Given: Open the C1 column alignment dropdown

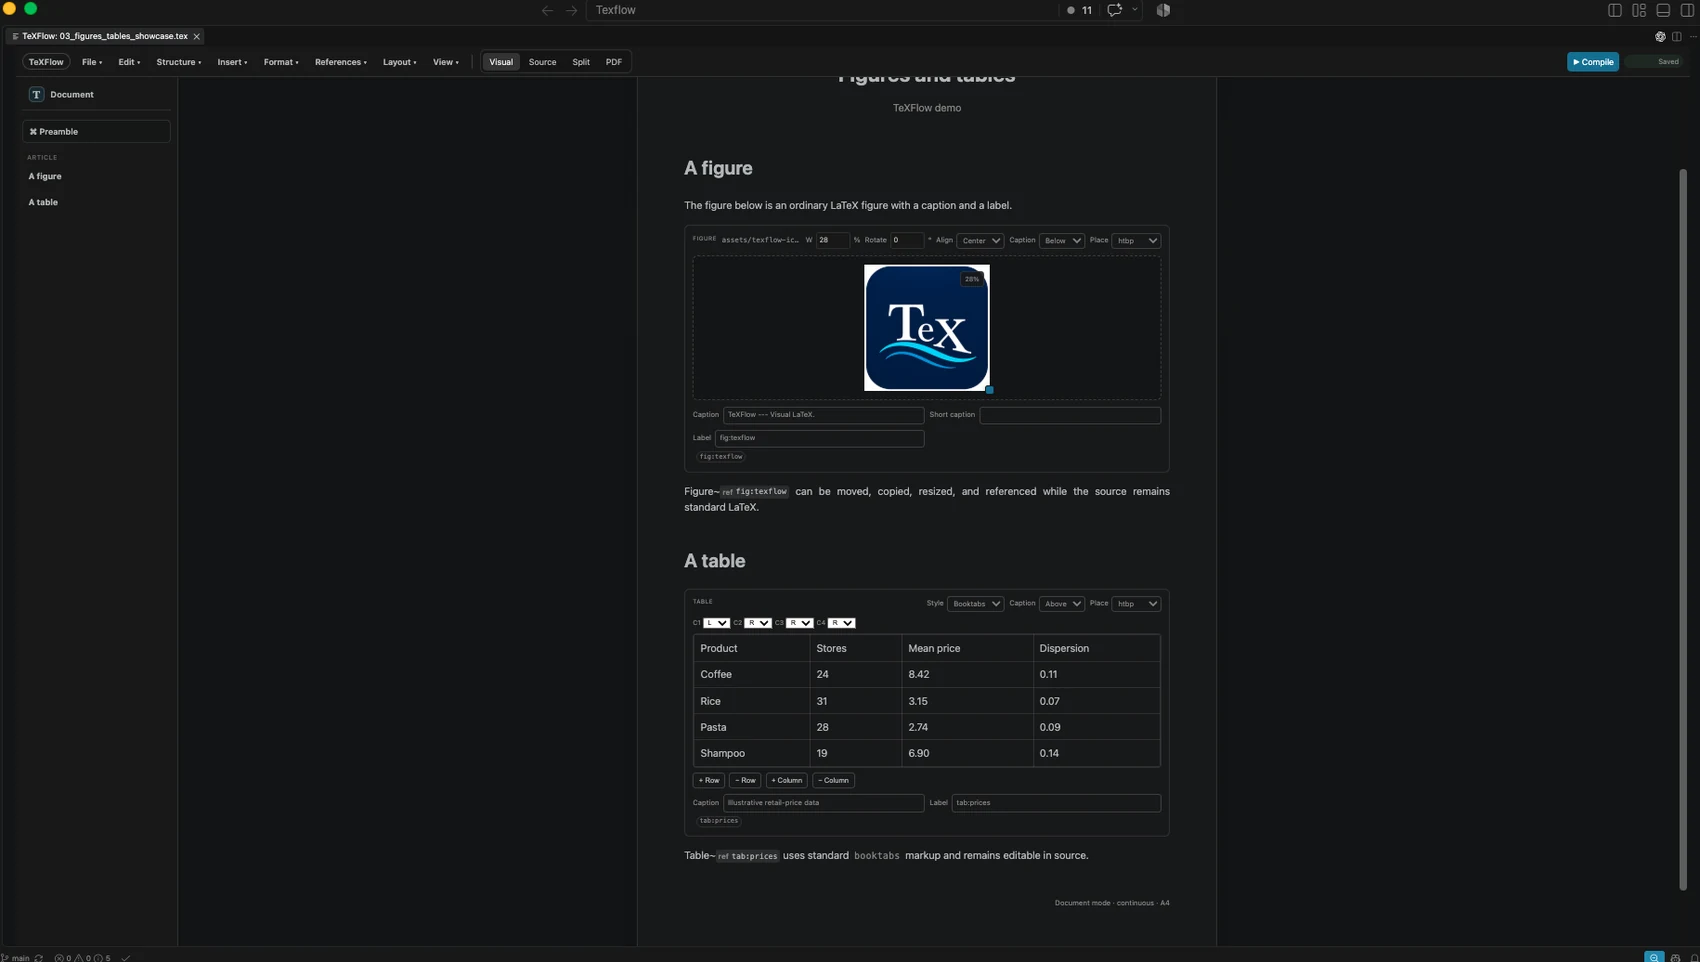Looking at the screenshot, I should 717,623.
